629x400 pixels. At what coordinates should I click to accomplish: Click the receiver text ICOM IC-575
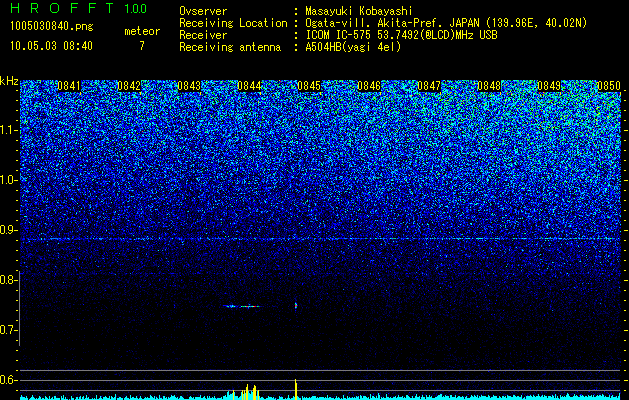click(339, 35)
